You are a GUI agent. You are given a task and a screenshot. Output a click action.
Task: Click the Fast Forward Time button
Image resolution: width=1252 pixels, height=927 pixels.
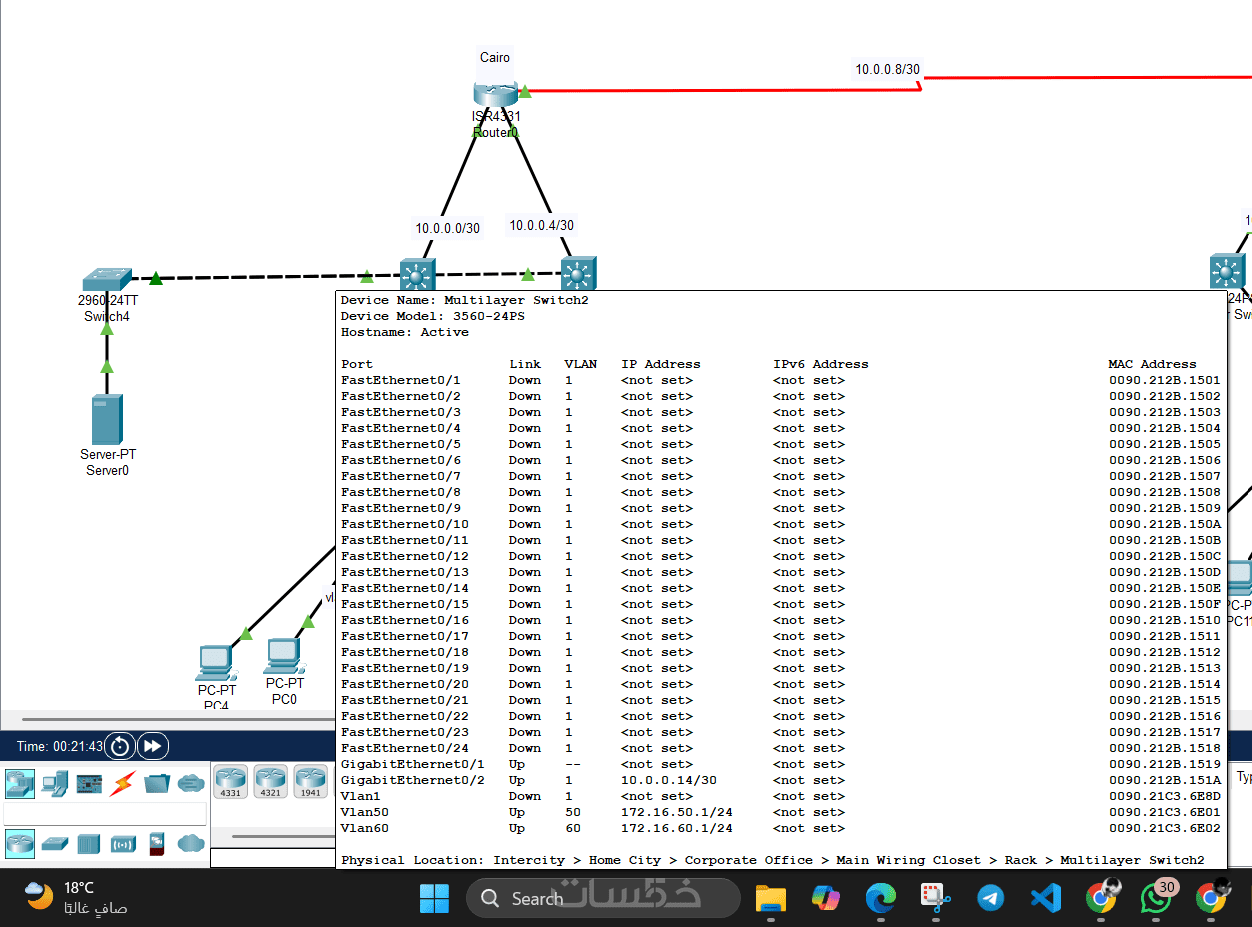[x=153, y=746]
